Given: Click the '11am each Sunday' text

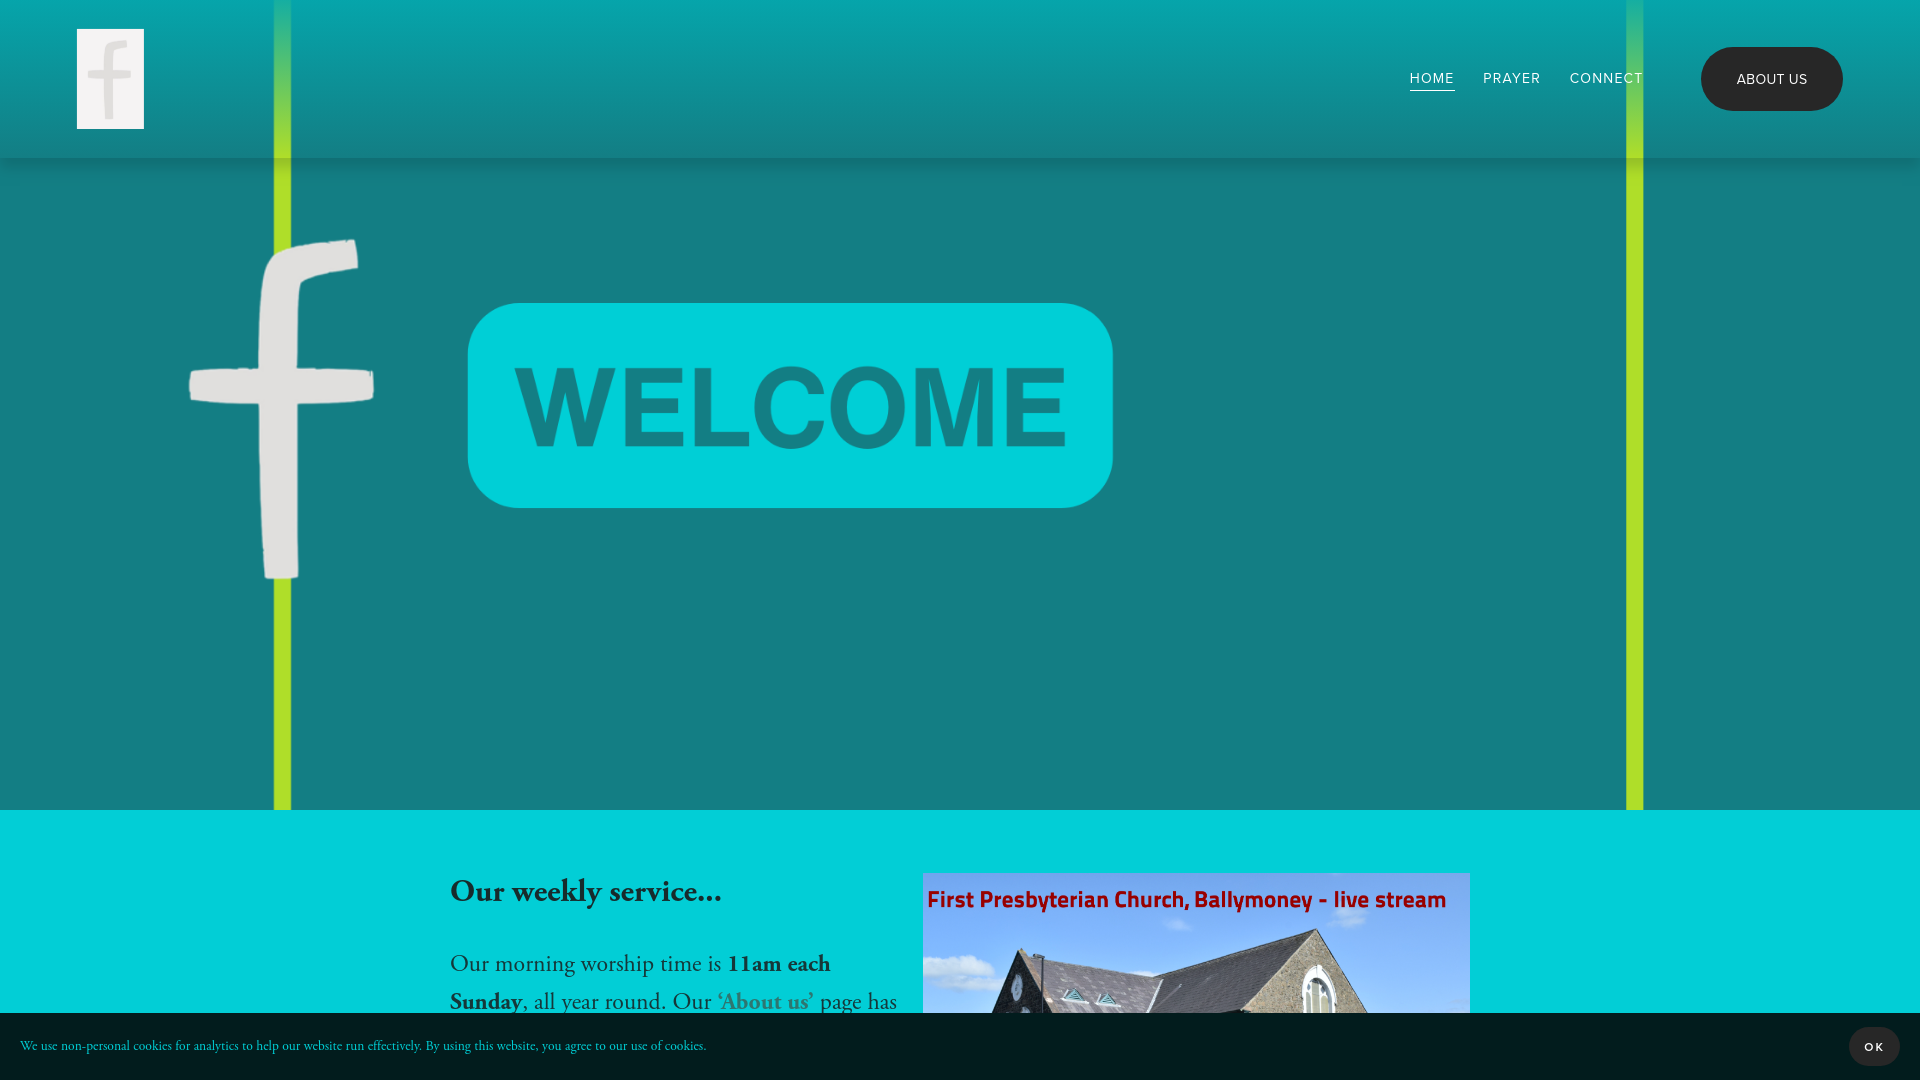Looking at the screenshot, I should point(640,982).
